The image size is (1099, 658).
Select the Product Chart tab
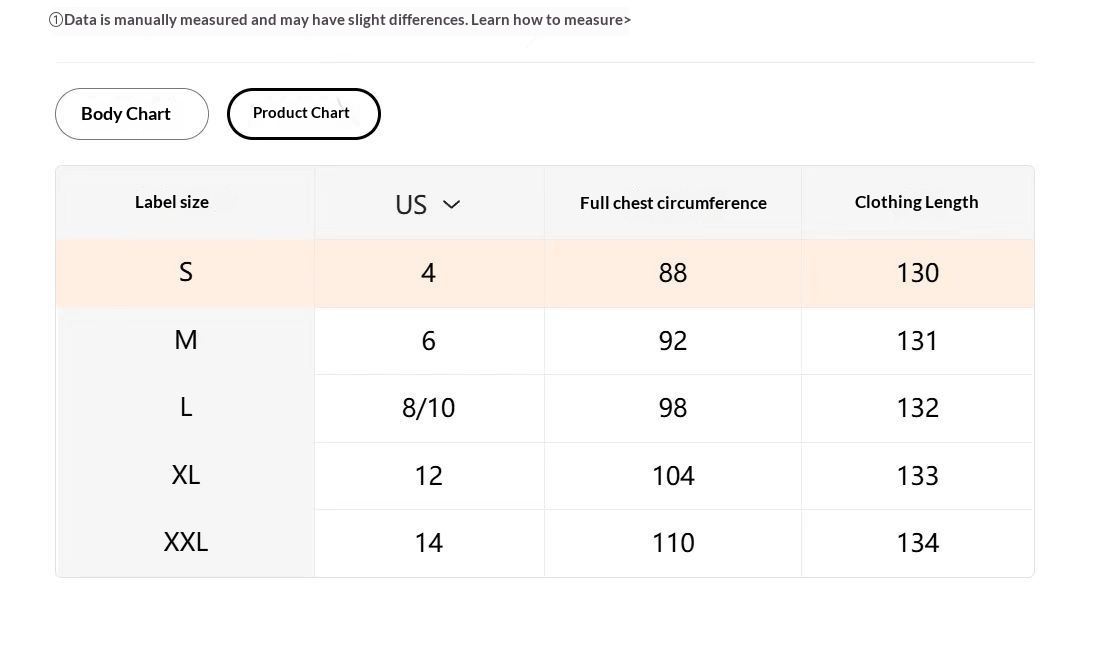(303, 114)
